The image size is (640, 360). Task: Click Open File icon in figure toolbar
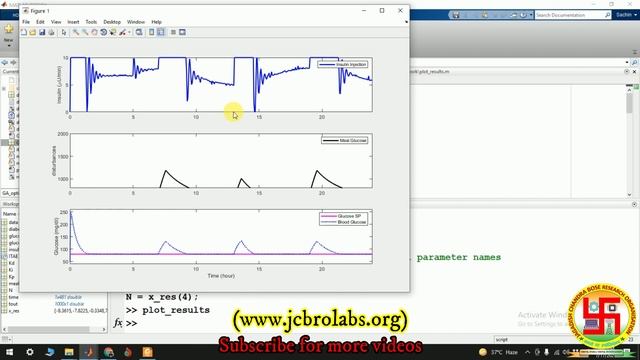tap(33, 32)
